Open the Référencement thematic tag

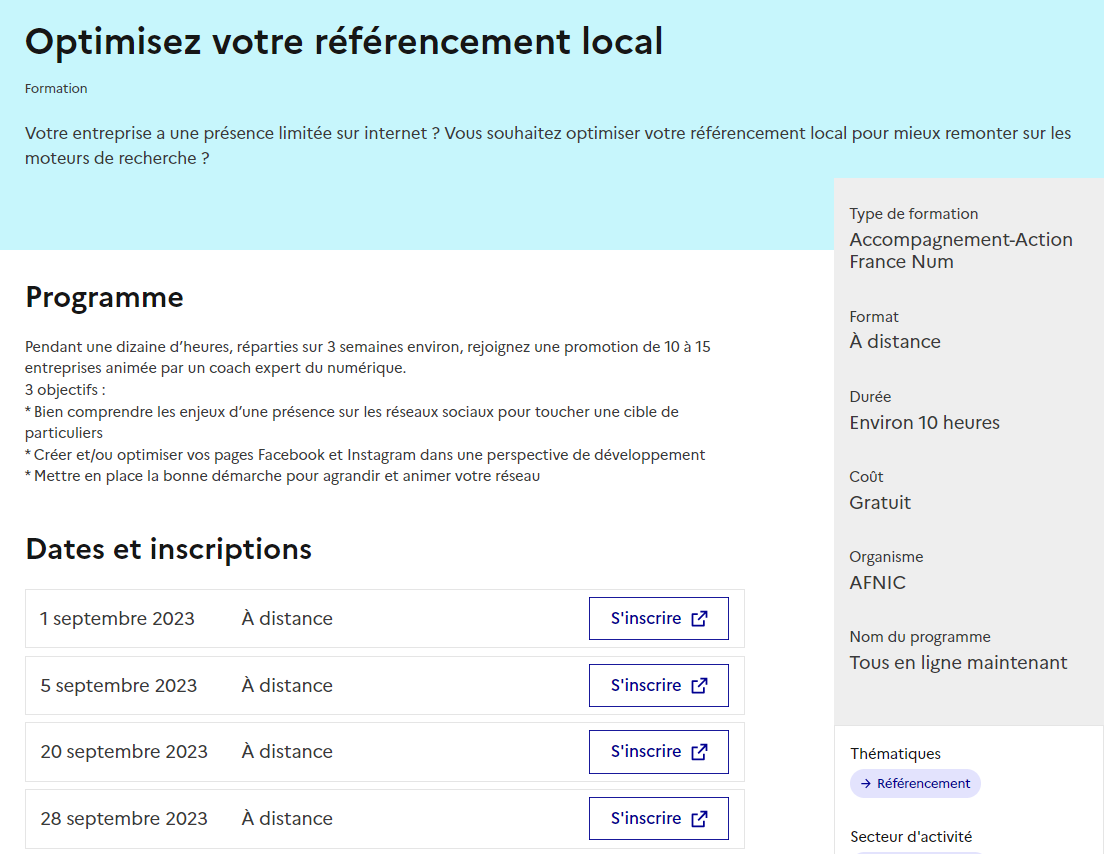[x=922, y=784]
